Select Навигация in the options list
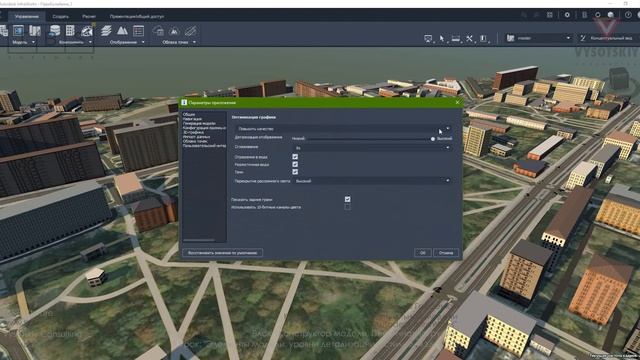 [x=192, y=119]
